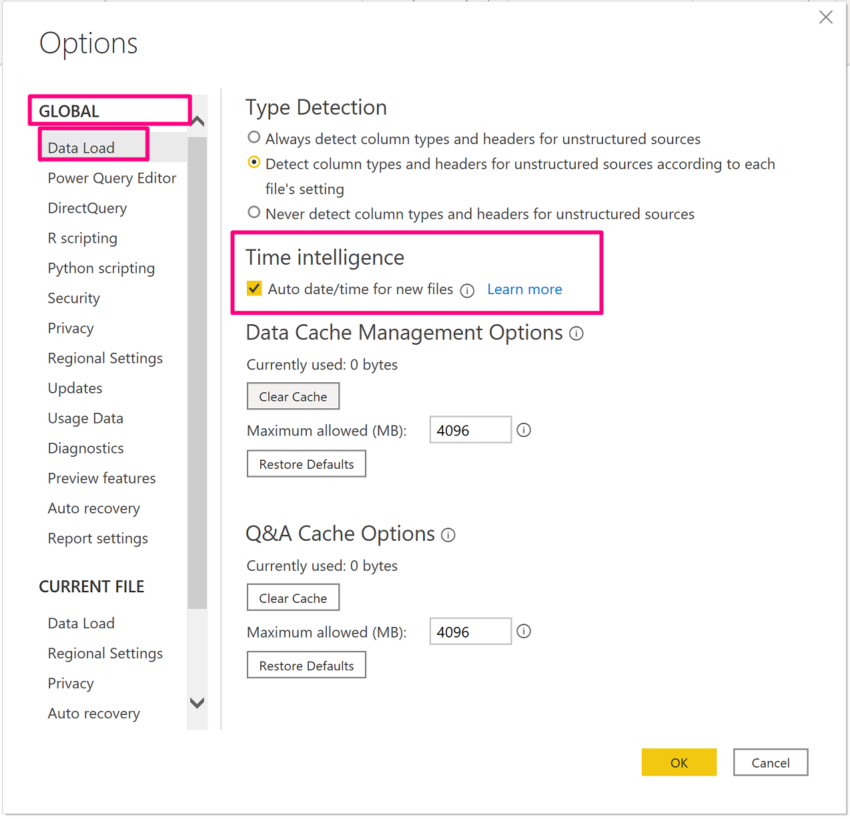Select Always detect column types radio button
This screenshot has height=819, width=850.
pyautogui.click(x=255, y=138)
